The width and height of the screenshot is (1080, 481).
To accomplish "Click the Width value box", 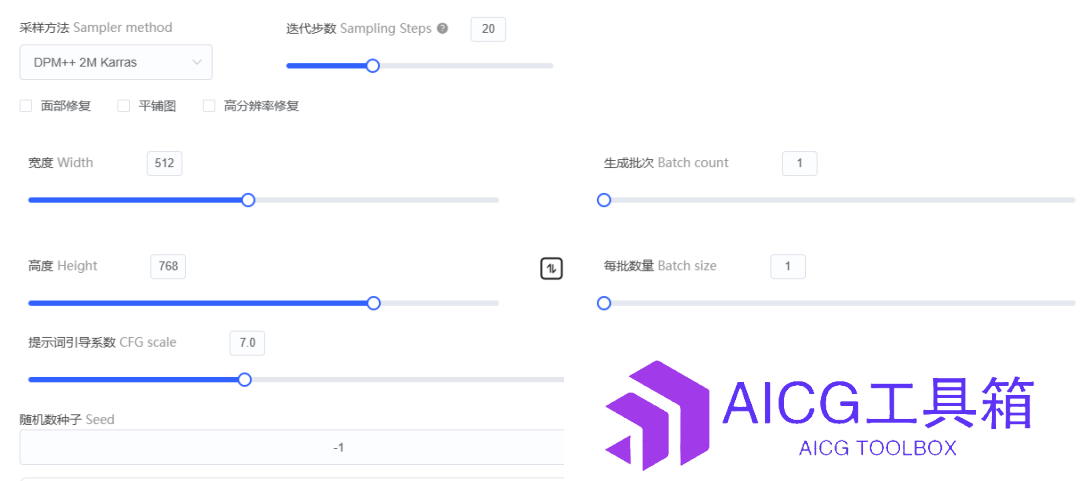I will coord(165,164).
